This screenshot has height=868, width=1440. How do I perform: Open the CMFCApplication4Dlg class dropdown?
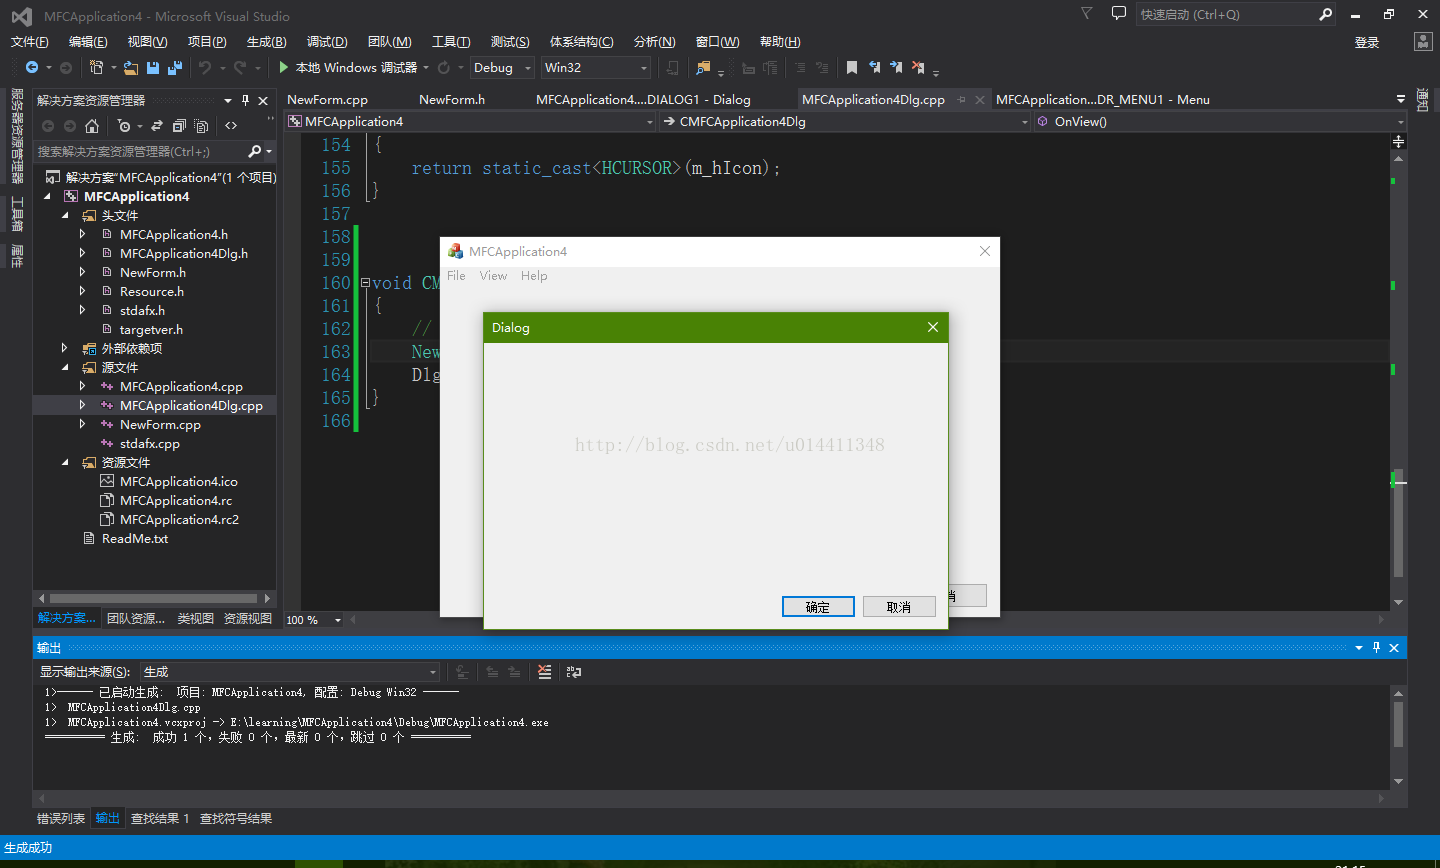[845, 122]
